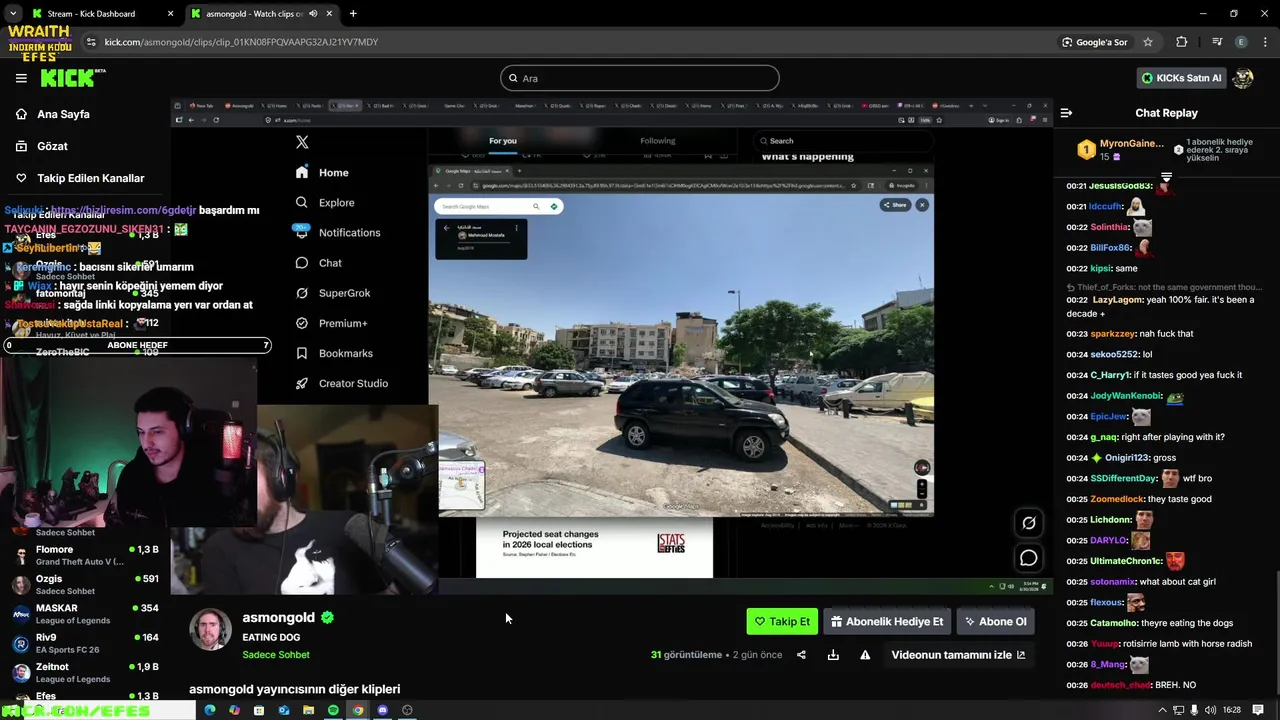Open Spotify from the taskbar
This screenshot has height=720, width=1280.
(333, 710)
